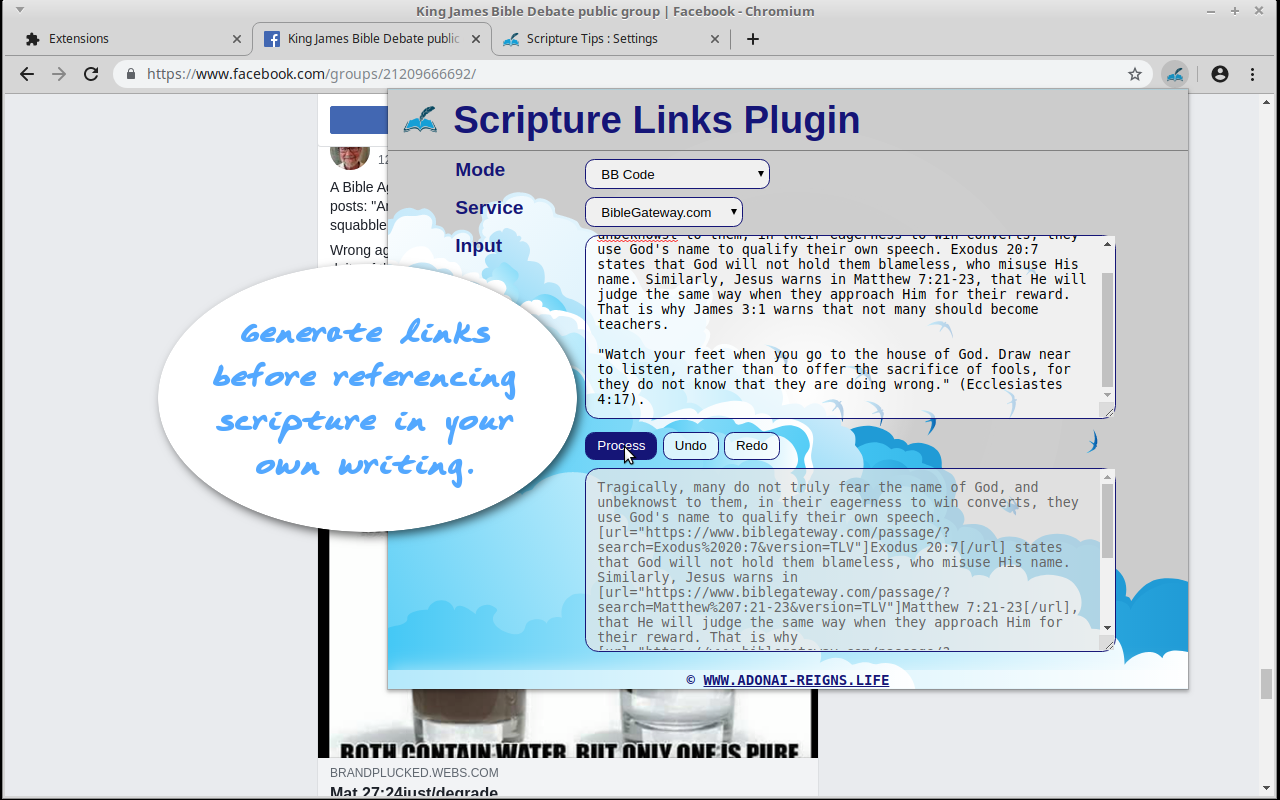Viewport: 1280px width, 800px height.
Task: Switch to the Extensions tab
Action: 130,39
